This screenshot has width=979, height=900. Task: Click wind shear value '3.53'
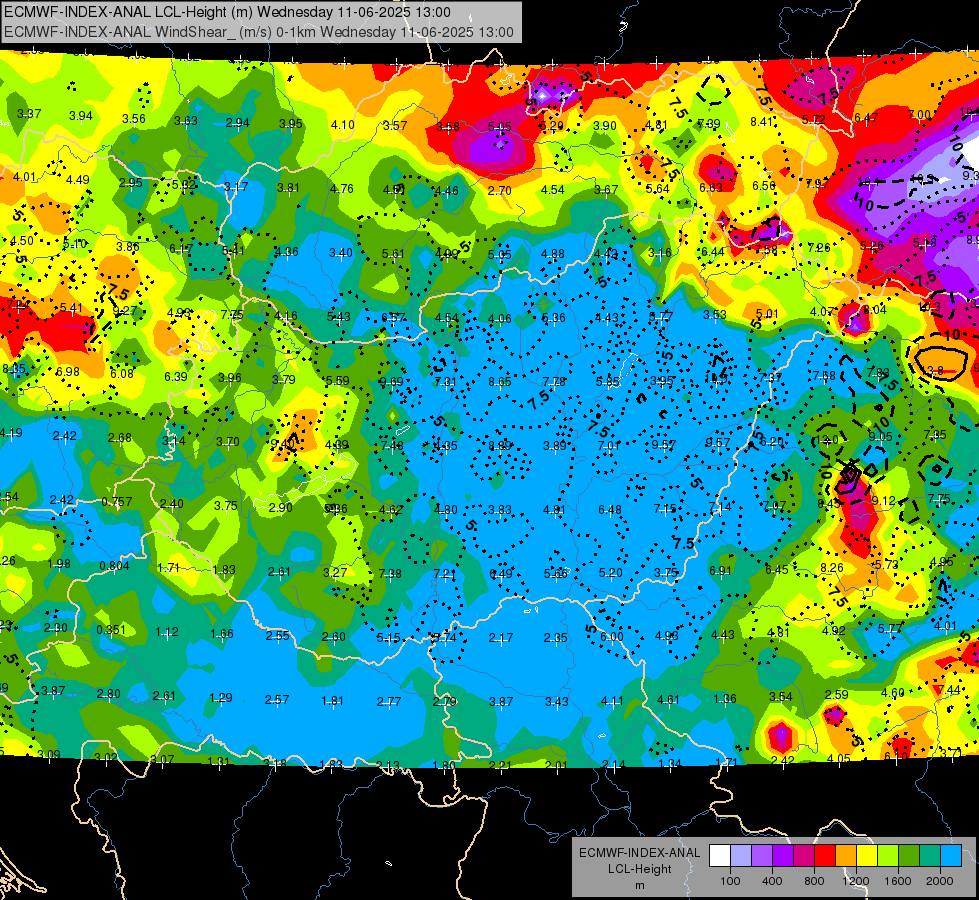[x=715, y=314]
